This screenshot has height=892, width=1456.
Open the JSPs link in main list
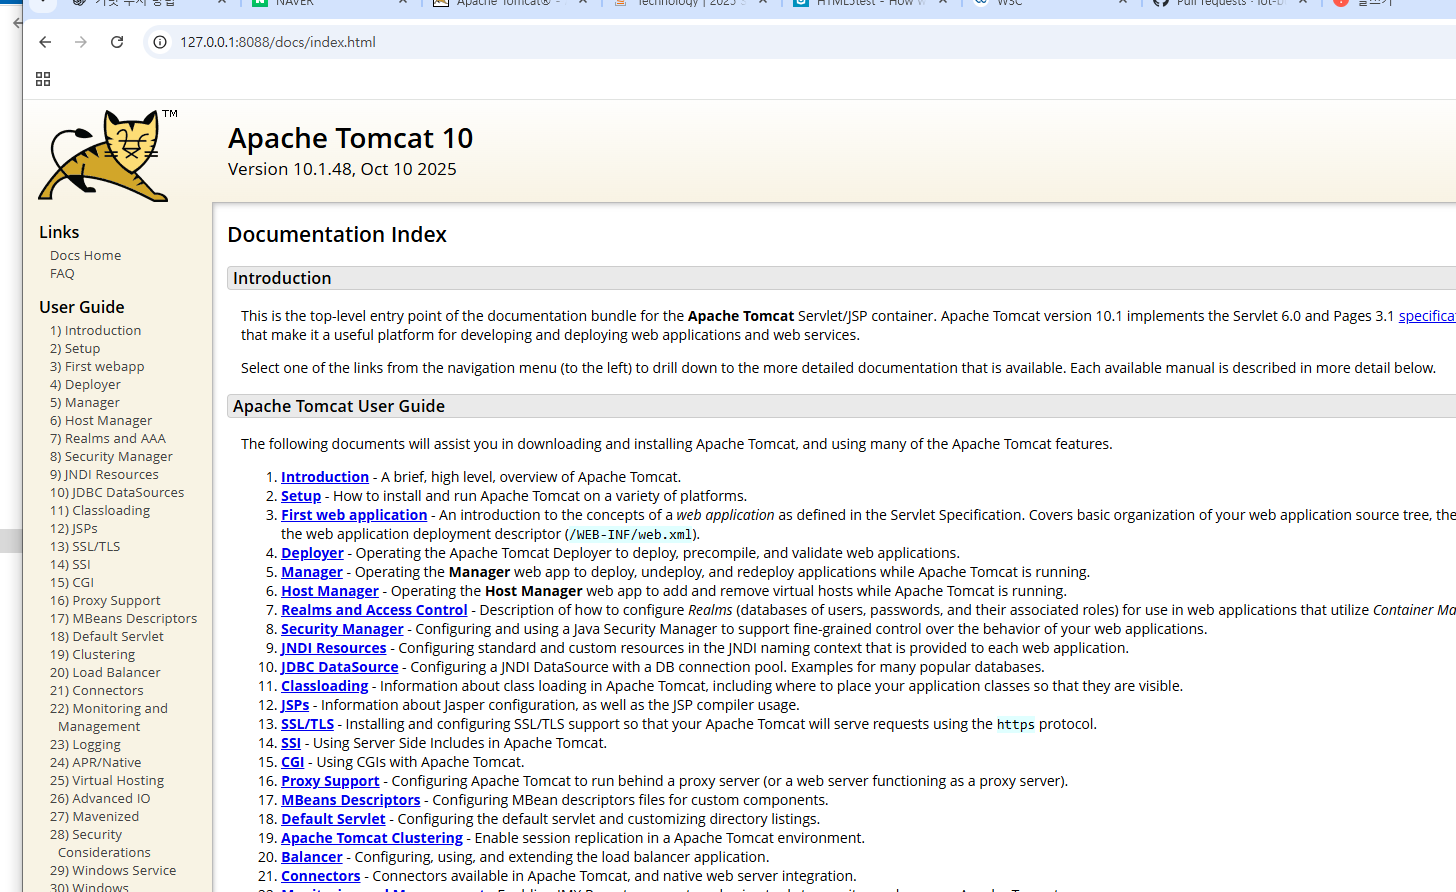coord(295,705)
